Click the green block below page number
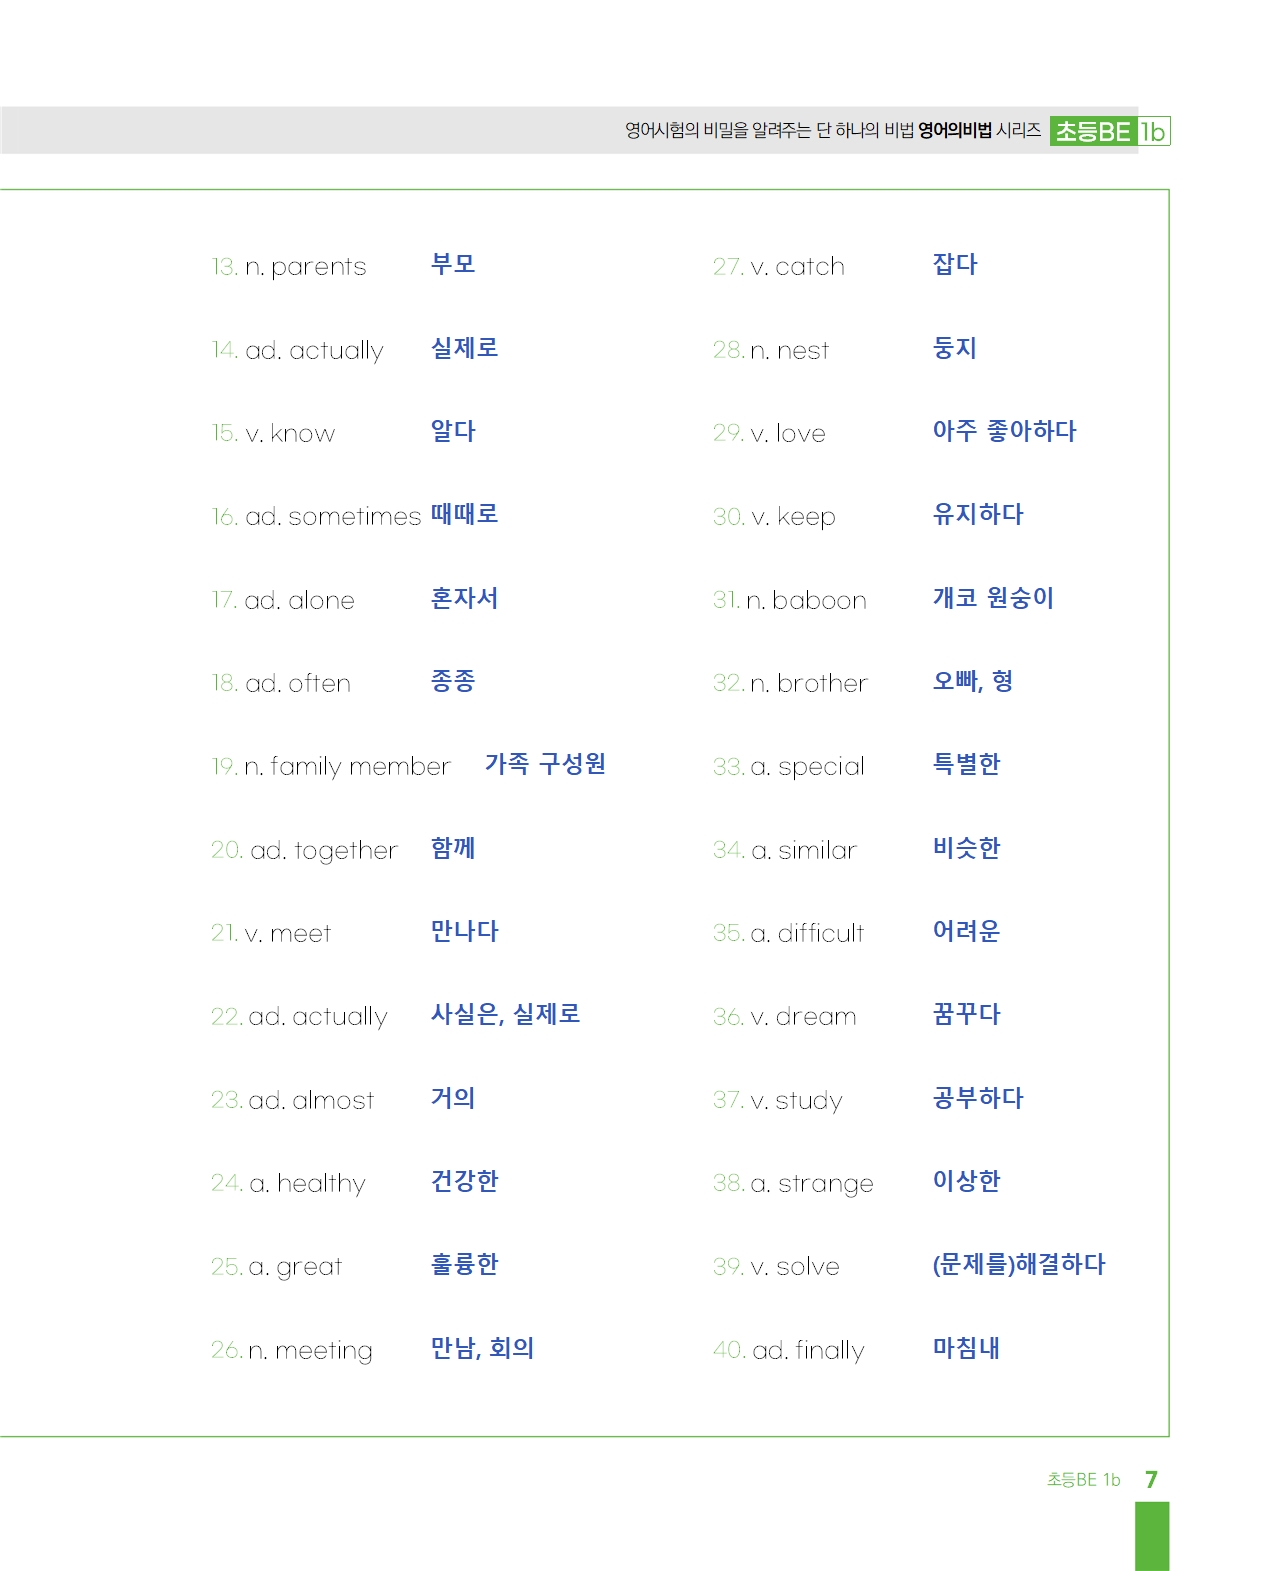 pyautogui.click(x=1152, y=1536)
